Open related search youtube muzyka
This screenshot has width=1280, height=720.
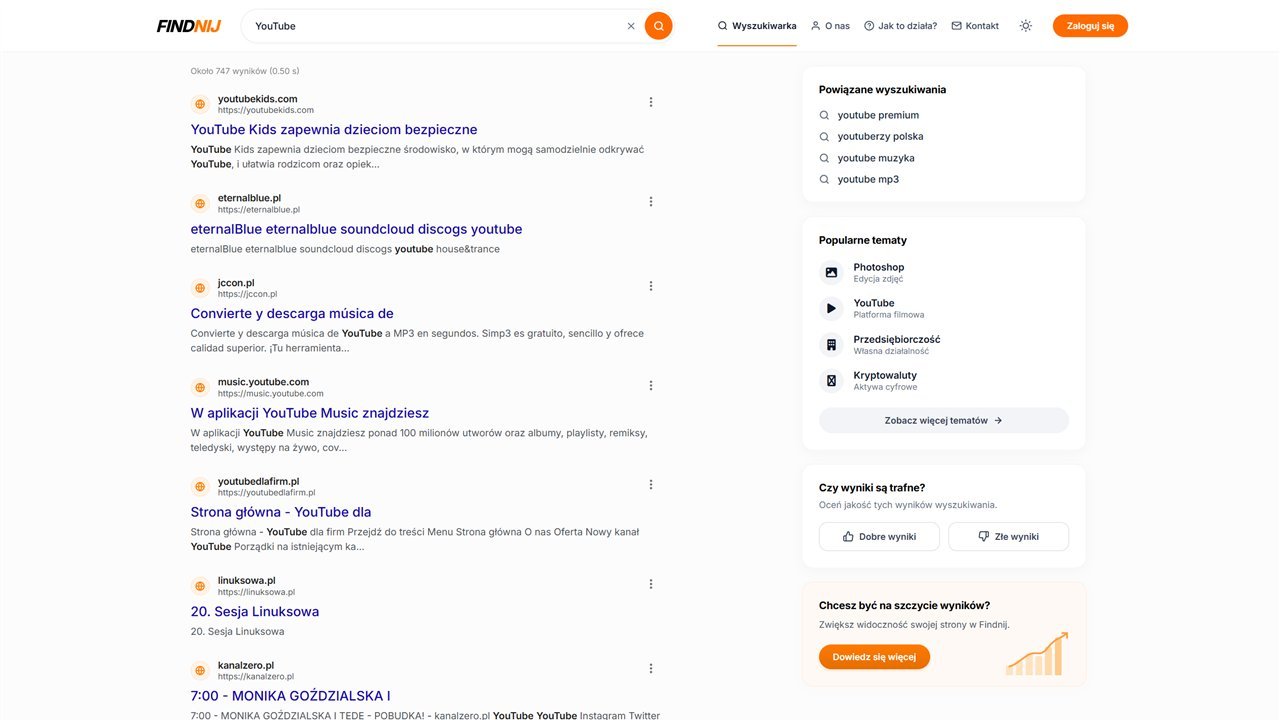876,158
